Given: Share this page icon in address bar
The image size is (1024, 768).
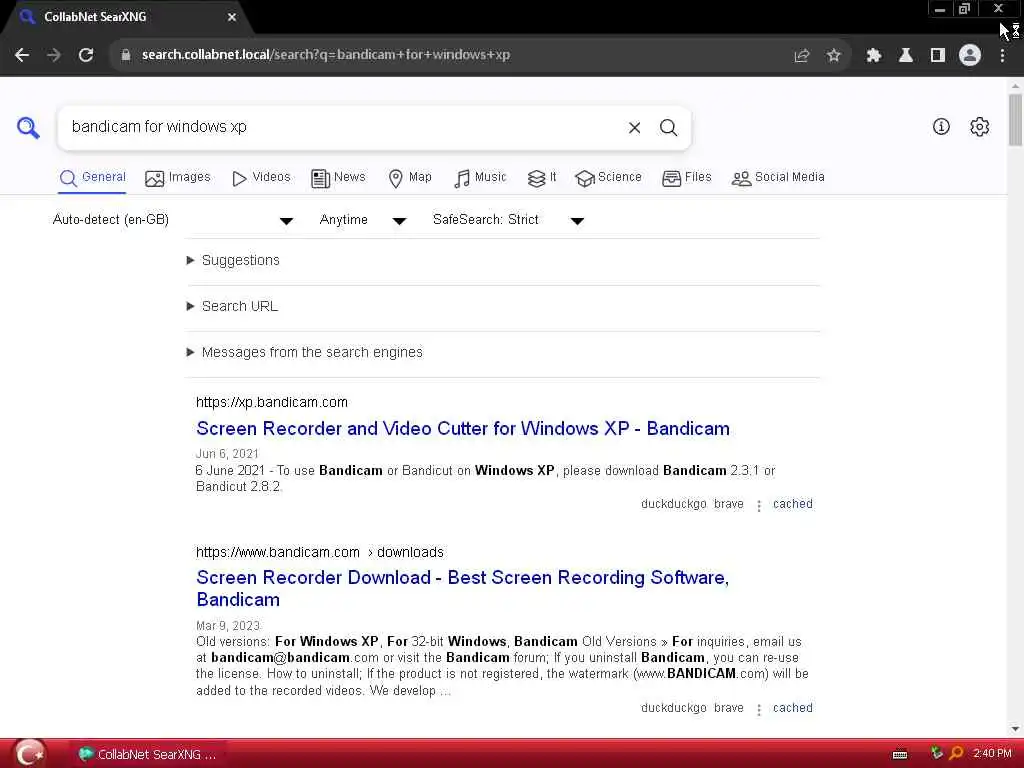Looking at the screenshot, I should pos(802,56).
